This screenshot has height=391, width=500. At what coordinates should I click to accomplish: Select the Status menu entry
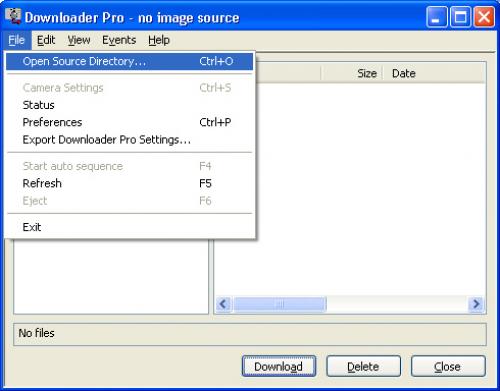pos(130,105)
